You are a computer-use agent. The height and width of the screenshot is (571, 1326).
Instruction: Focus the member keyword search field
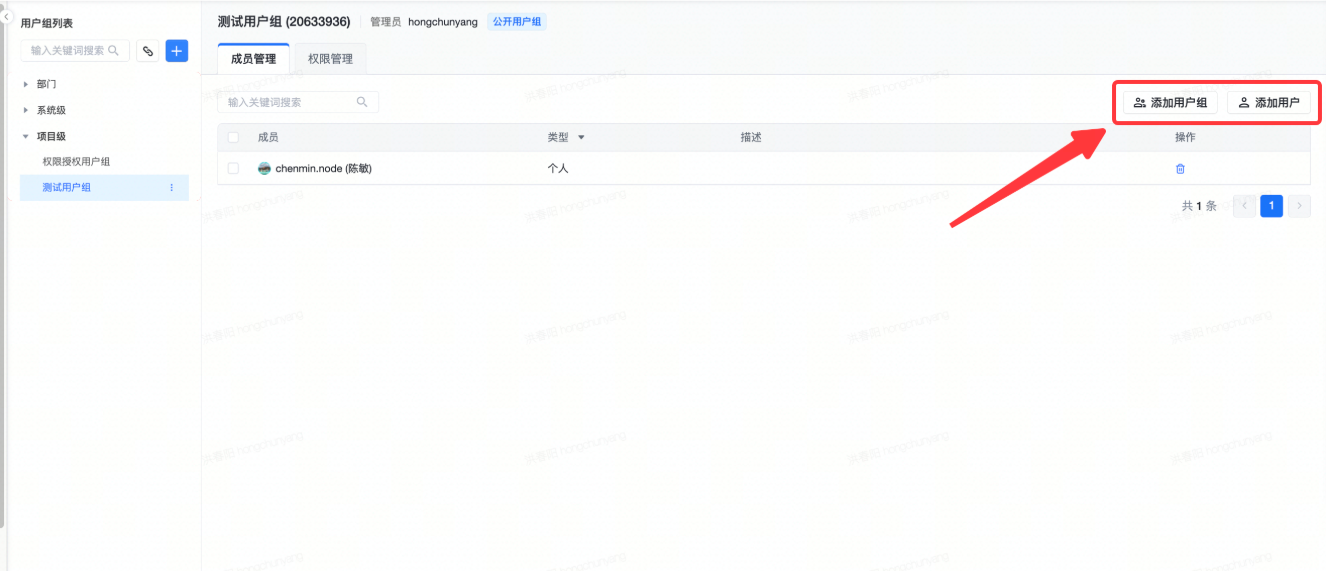point(298,102)
